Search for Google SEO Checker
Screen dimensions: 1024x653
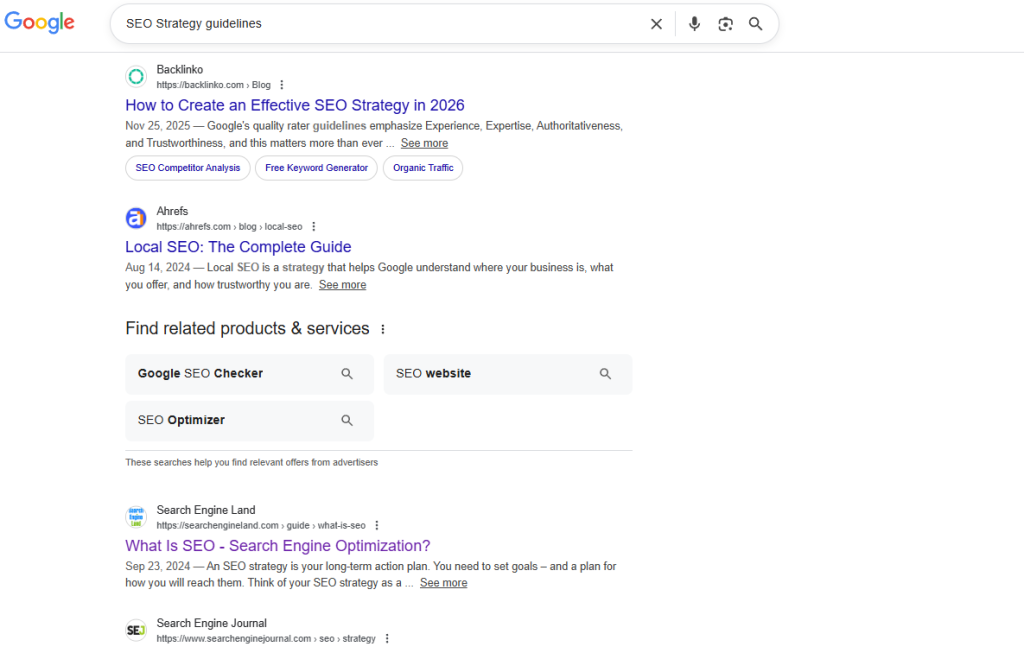(x=249, y=374)
